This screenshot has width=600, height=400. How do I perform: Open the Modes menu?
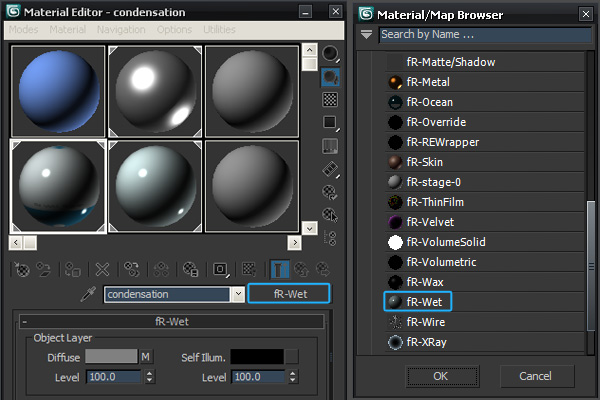(x=23, y=29)
